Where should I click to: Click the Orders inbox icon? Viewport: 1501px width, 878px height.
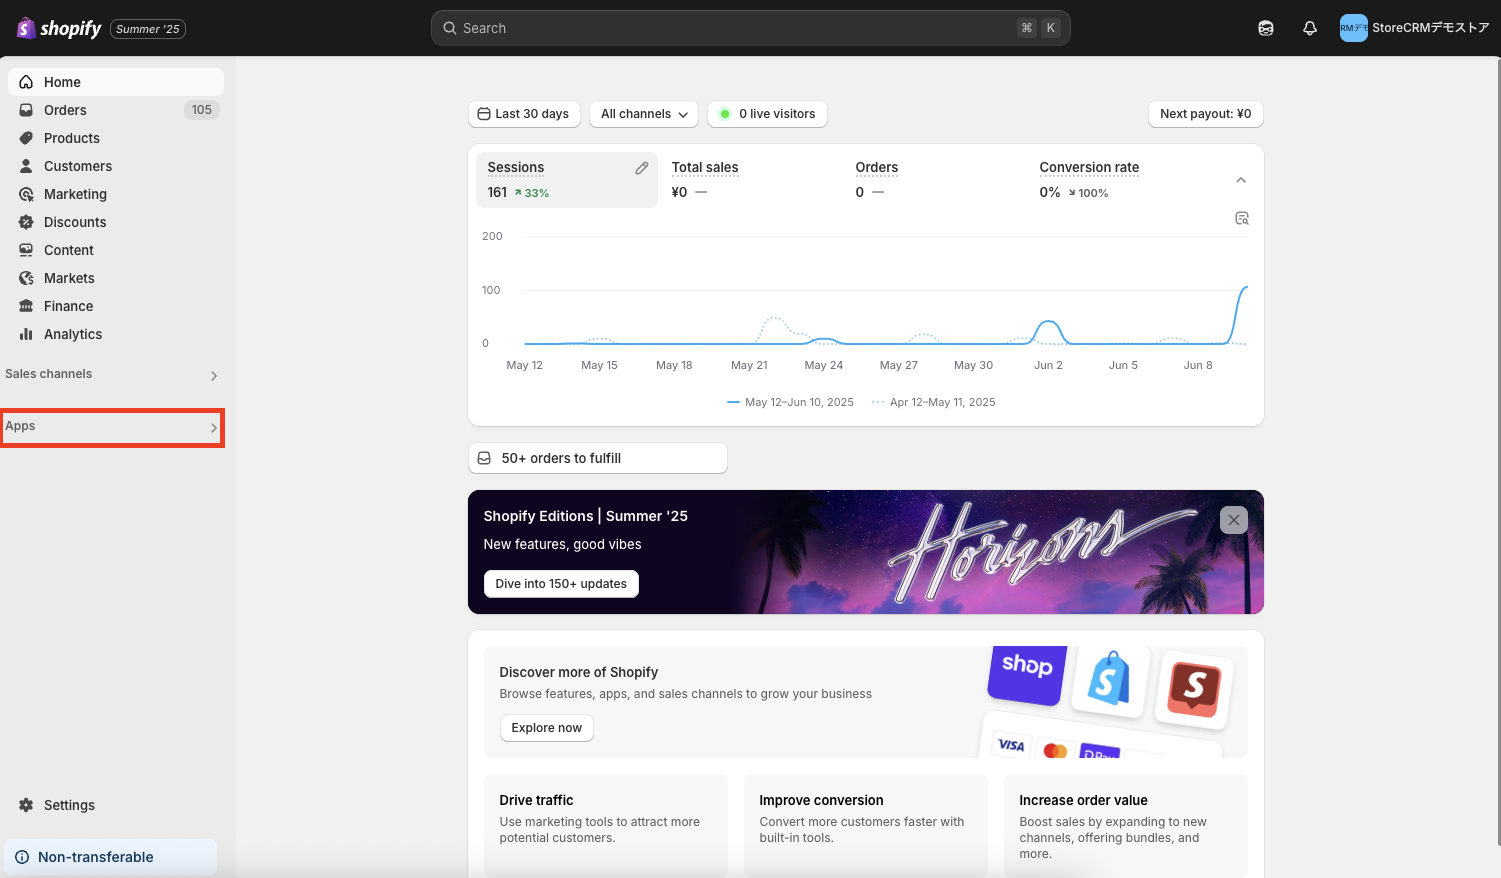tap(26, 110)
